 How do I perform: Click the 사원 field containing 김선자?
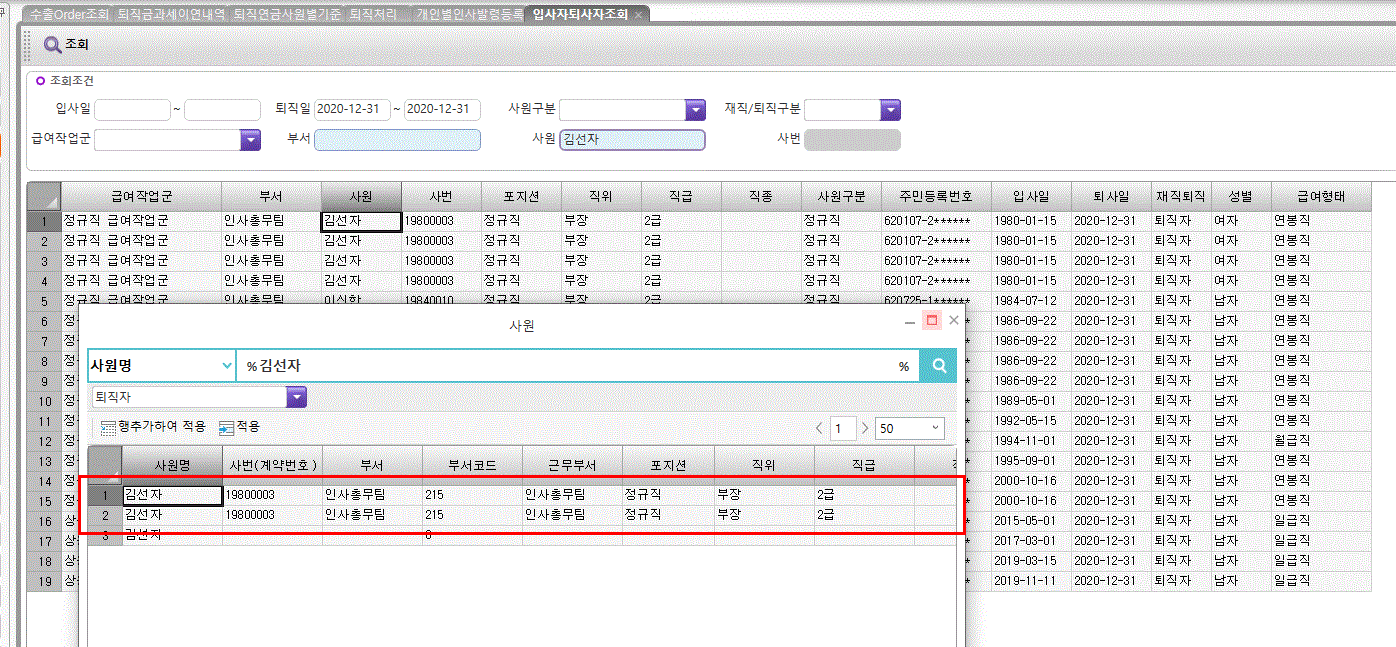pyautogui.click(x=632, y=140)
